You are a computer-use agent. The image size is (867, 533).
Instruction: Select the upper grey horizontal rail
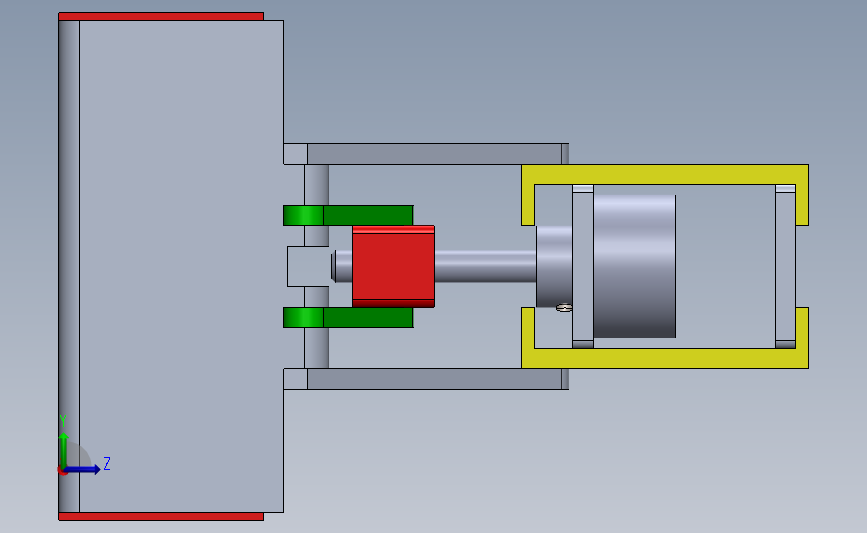point(426,154)
